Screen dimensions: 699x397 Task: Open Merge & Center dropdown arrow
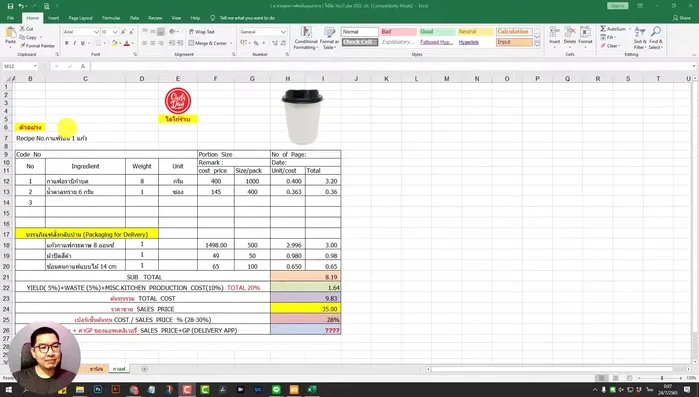[231, 43]
